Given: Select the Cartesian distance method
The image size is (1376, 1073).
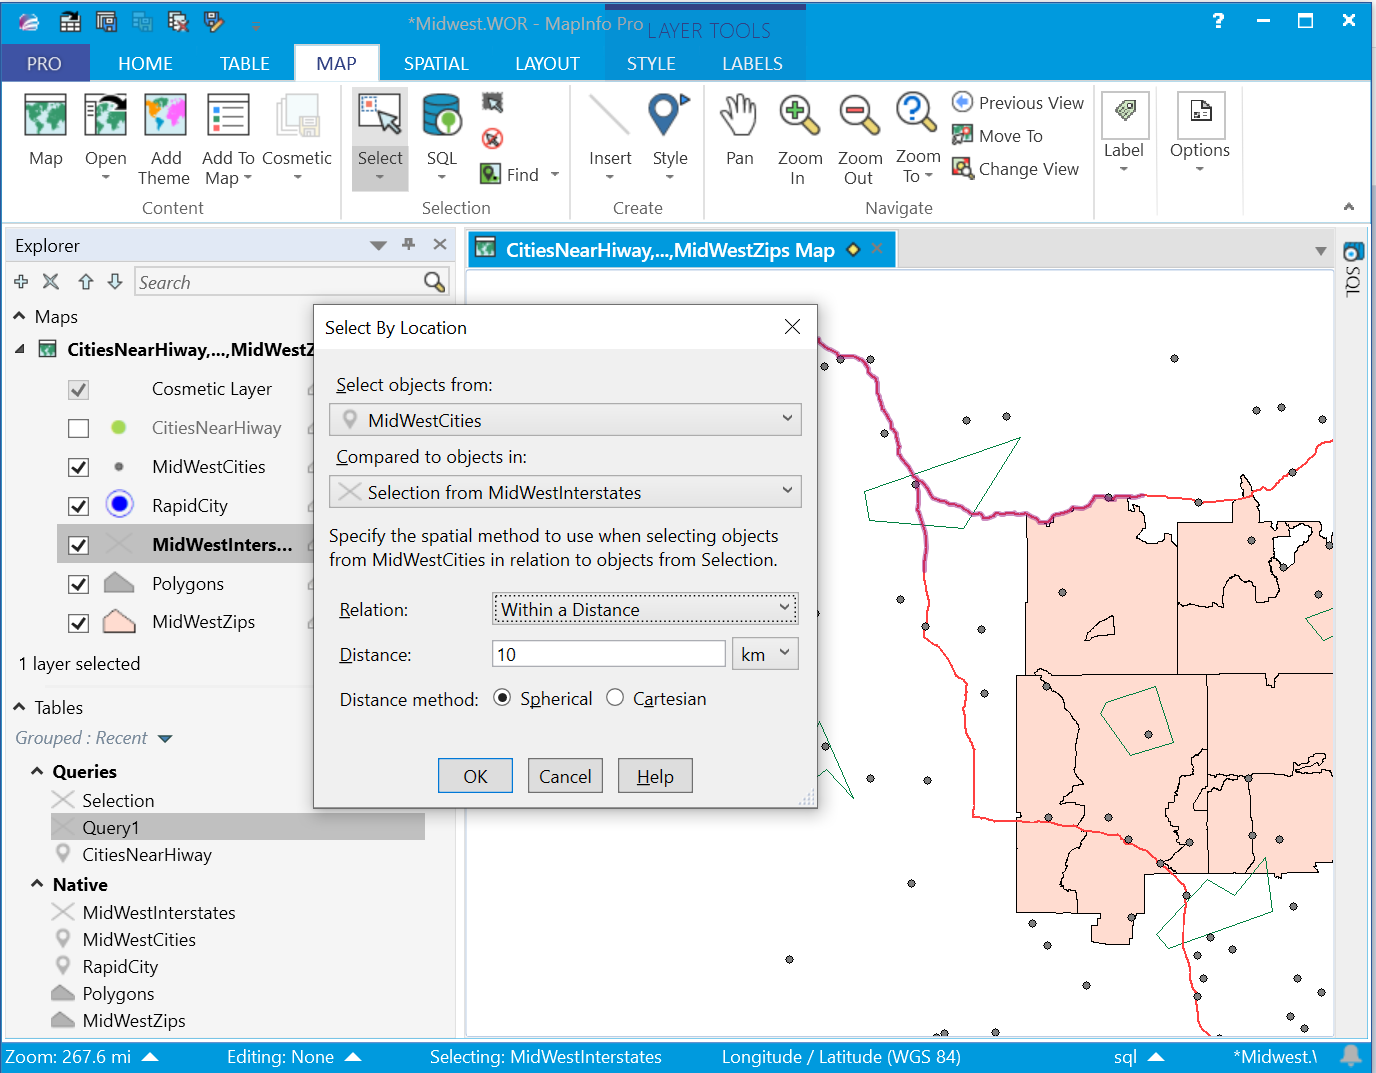Looking at the screenshot, I should (x=615, y=698).
